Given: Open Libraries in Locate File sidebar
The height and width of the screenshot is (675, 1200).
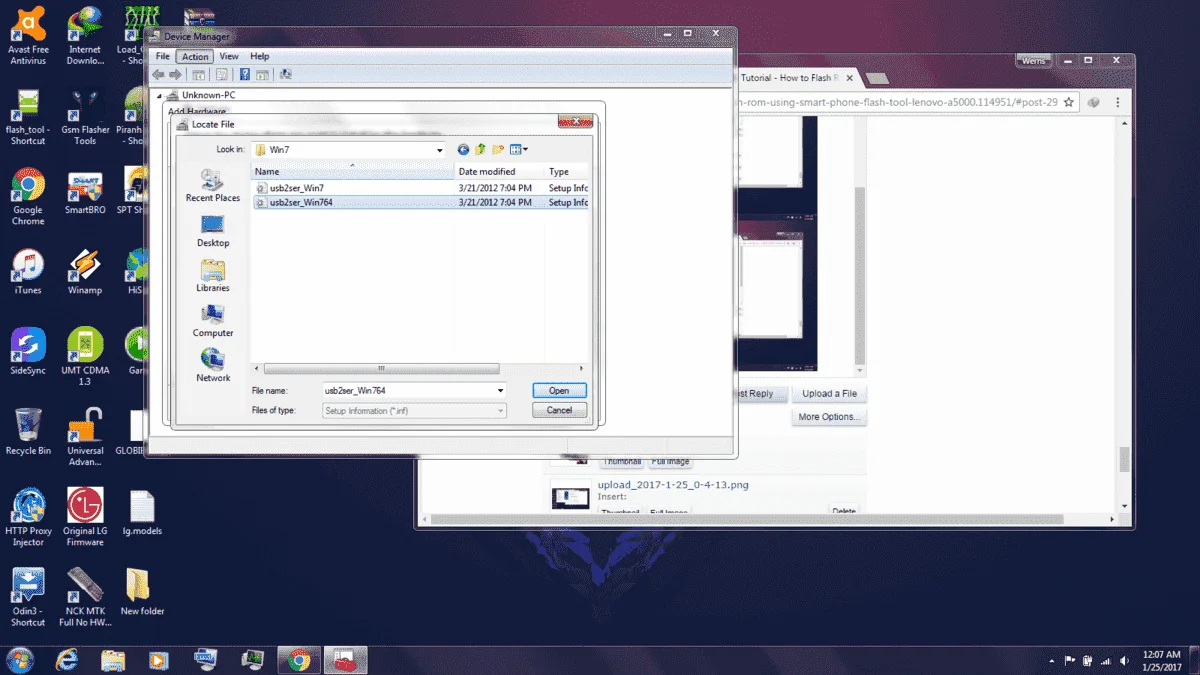Looking at the screenshot, I should click(213, 276).
